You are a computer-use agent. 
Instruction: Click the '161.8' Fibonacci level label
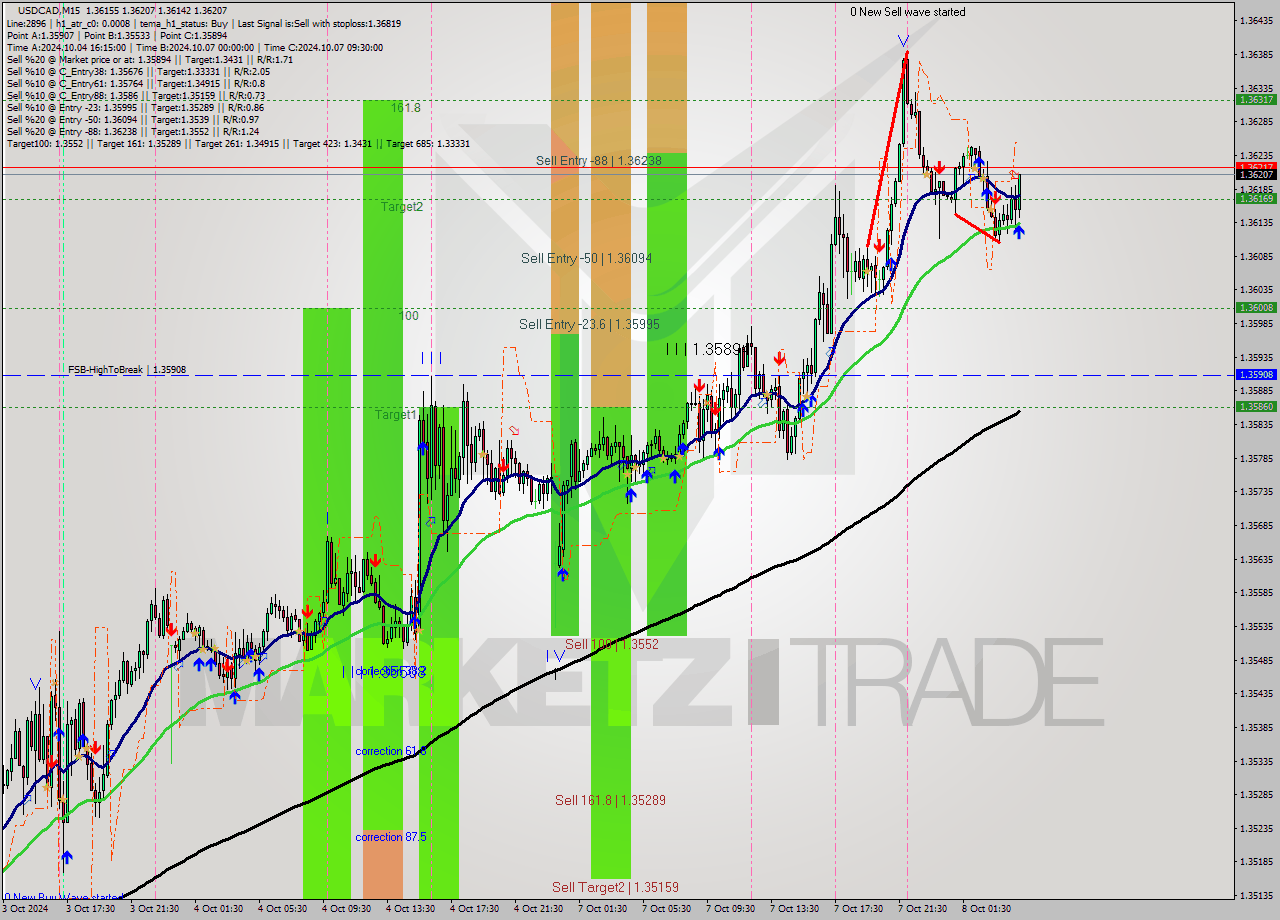405,107
